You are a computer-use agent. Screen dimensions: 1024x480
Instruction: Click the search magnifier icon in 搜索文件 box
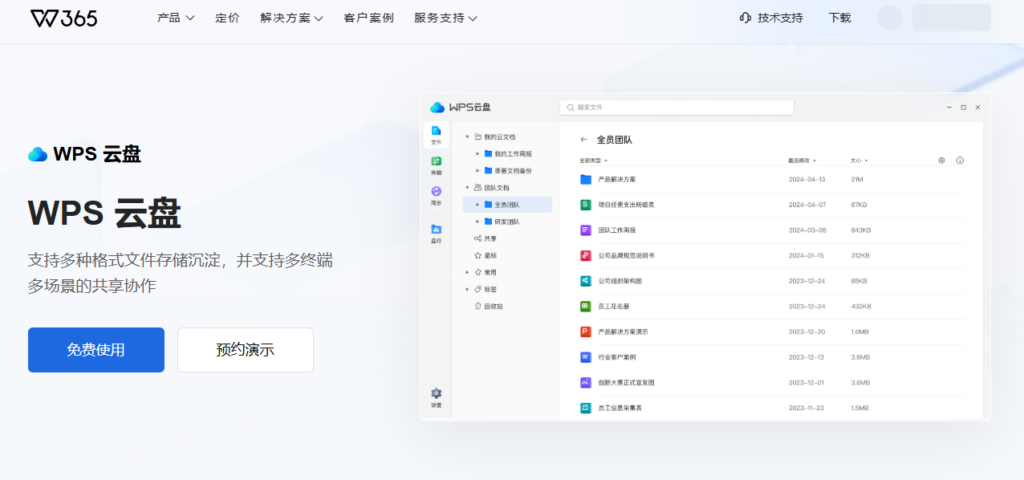(x=571, y=107)
